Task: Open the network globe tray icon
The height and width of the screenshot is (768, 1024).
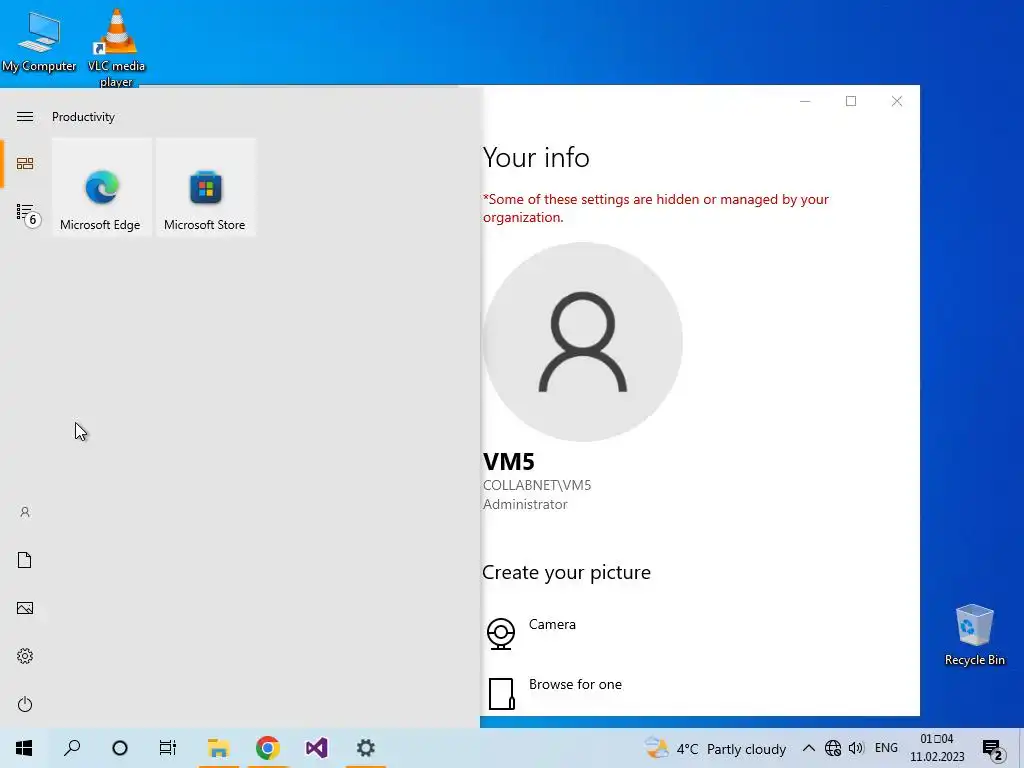Action: pos(833,748)
